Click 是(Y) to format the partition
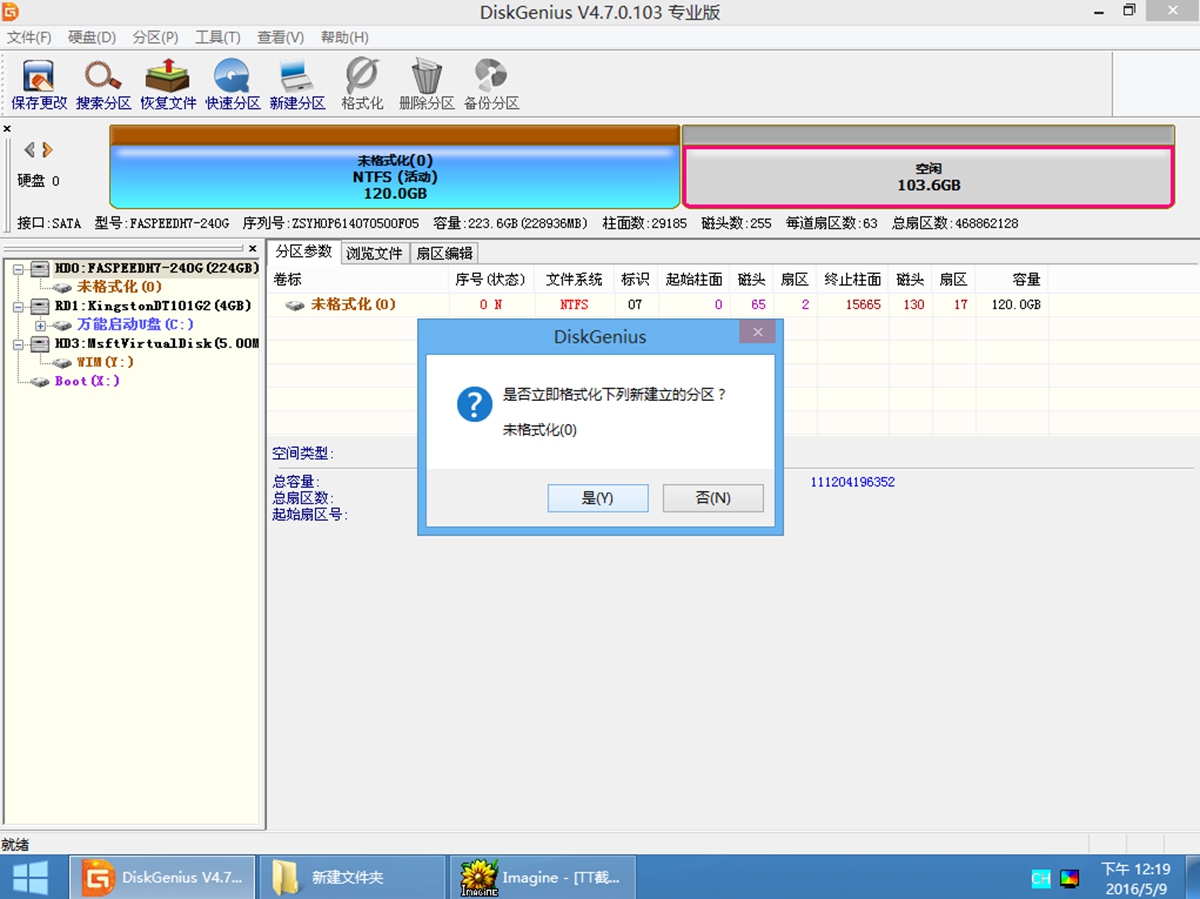Screen dimensions: 1200x899 click(597, 497)
